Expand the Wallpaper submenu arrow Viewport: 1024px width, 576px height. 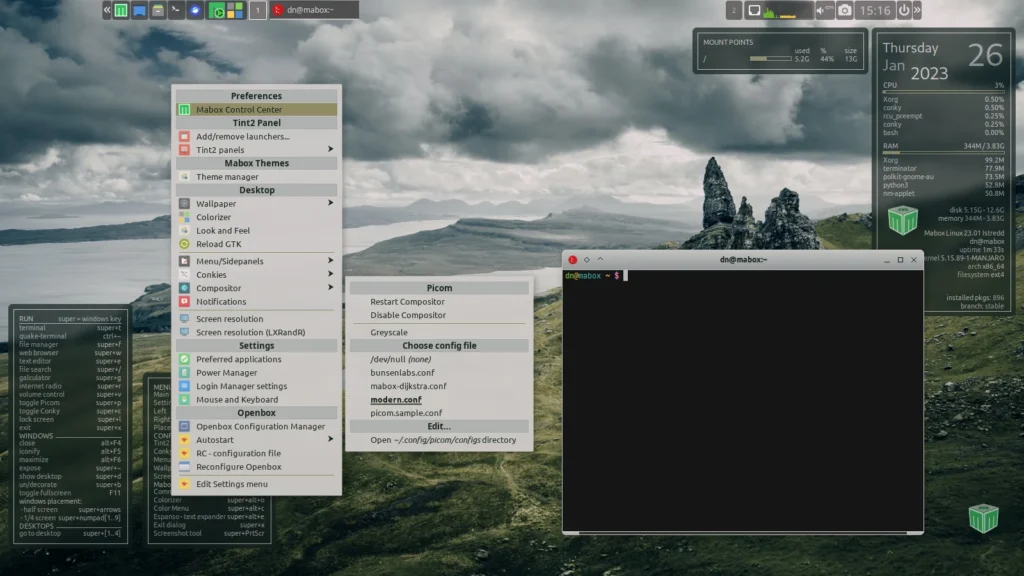click(330, 203)
